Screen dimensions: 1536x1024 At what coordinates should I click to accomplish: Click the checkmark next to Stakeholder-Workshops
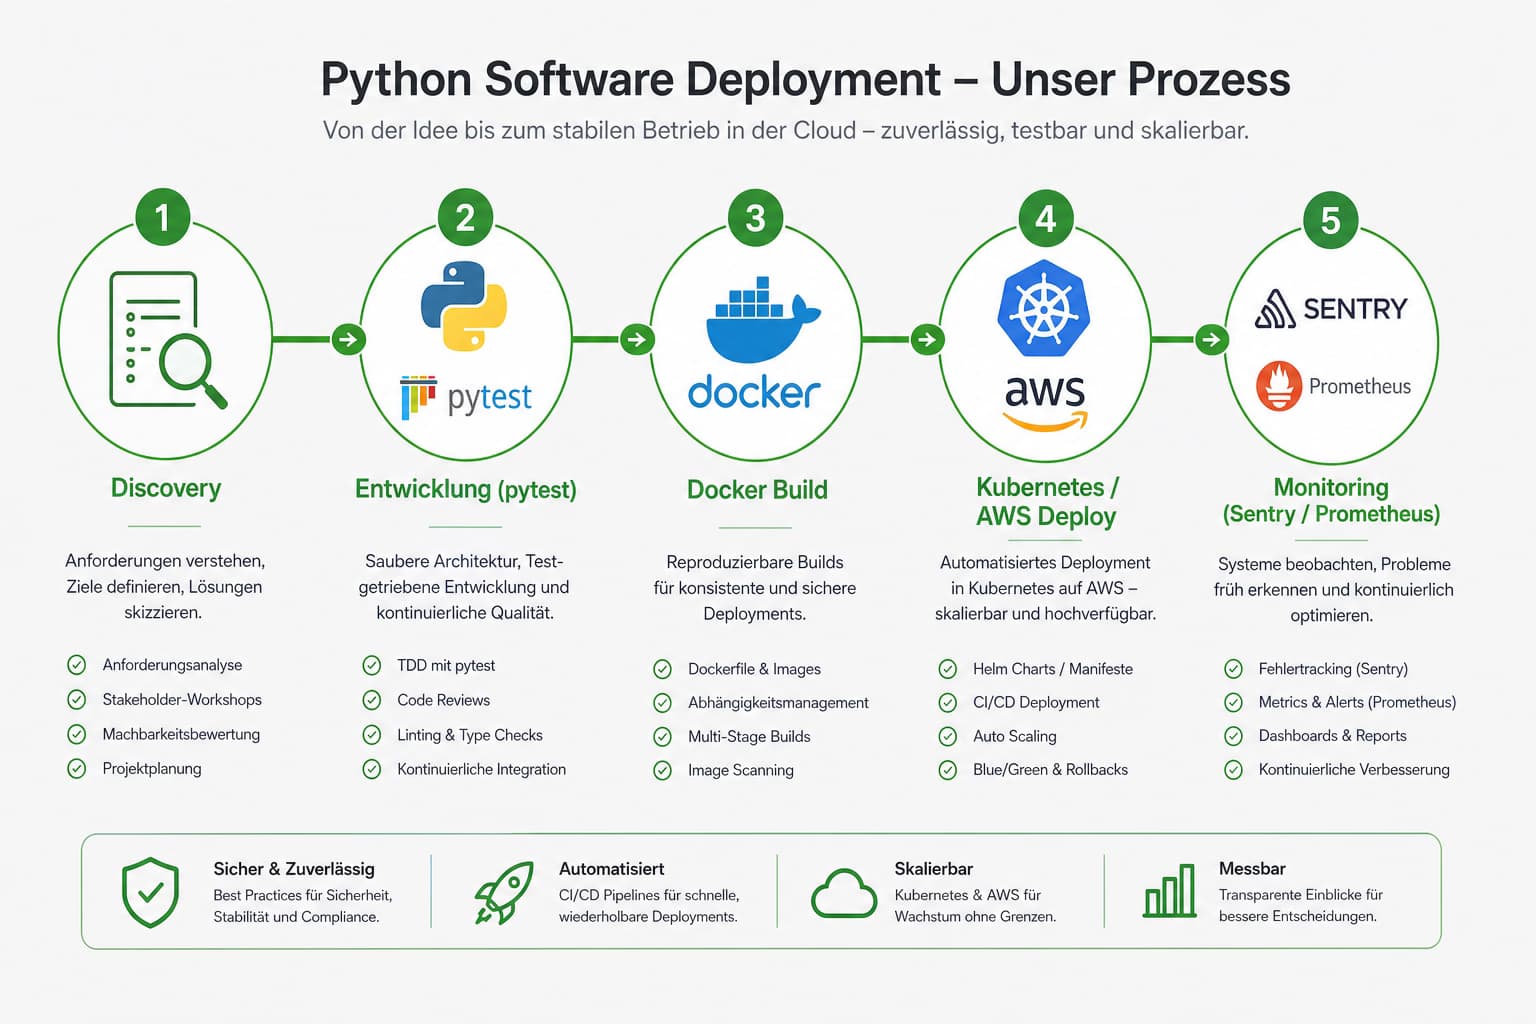tap(76, 699)
